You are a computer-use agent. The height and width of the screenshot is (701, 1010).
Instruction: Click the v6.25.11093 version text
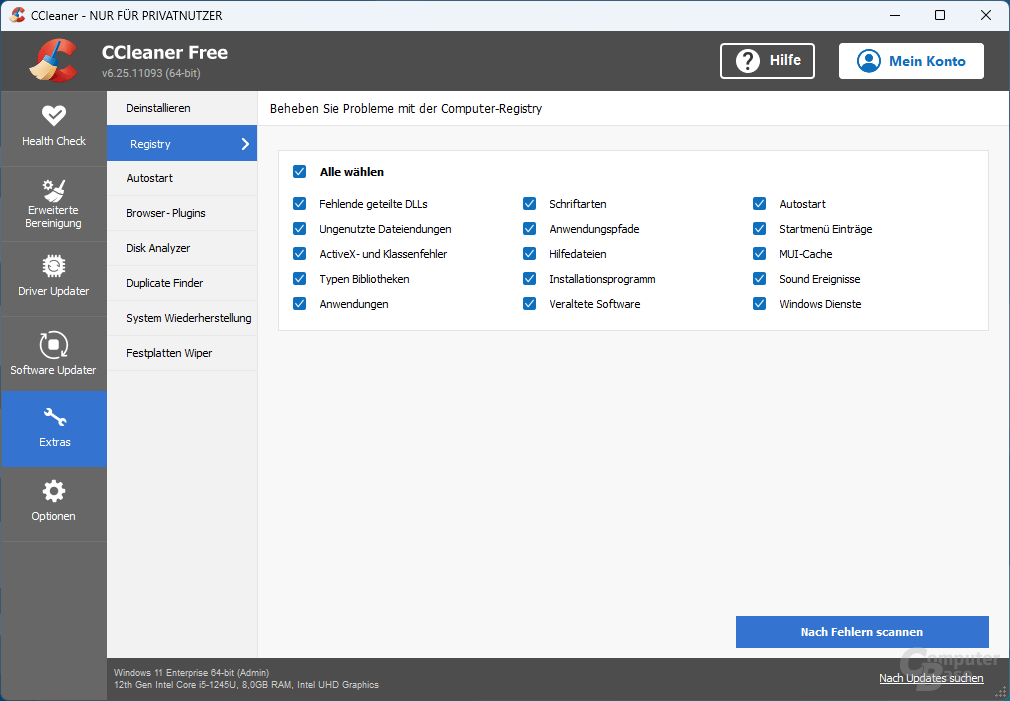[151, 73]
